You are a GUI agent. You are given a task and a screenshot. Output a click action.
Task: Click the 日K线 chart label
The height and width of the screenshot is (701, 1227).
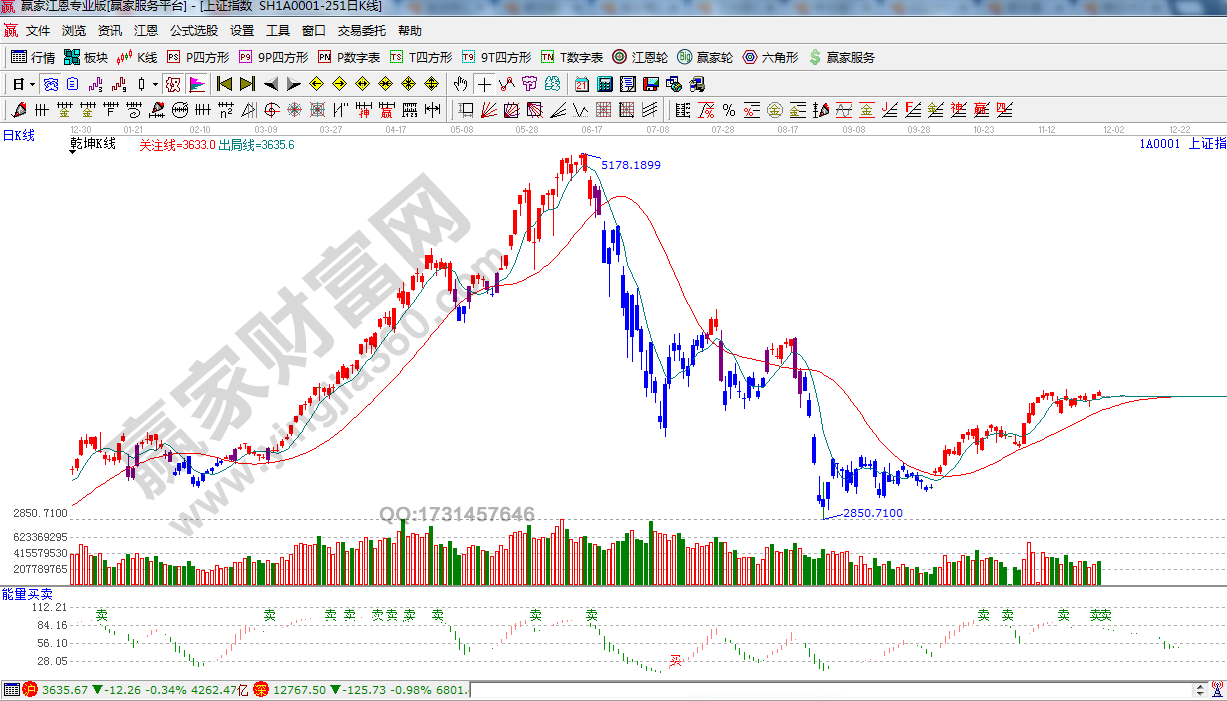coord(18,135)
